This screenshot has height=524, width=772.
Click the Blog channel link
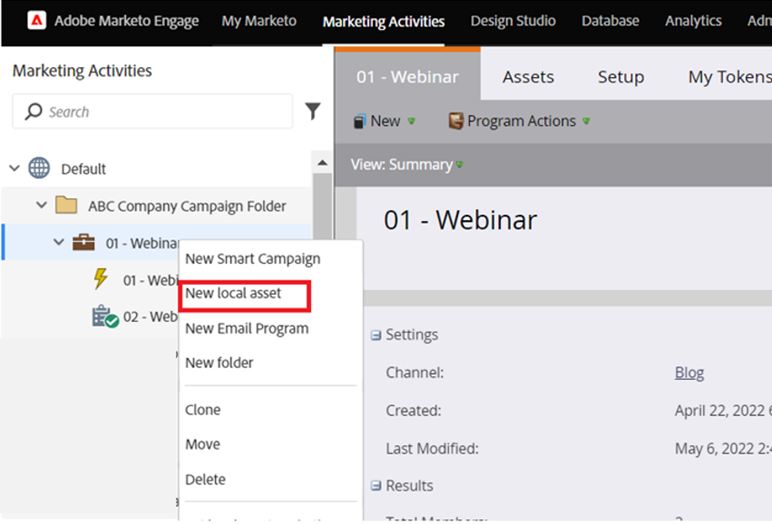689,373
